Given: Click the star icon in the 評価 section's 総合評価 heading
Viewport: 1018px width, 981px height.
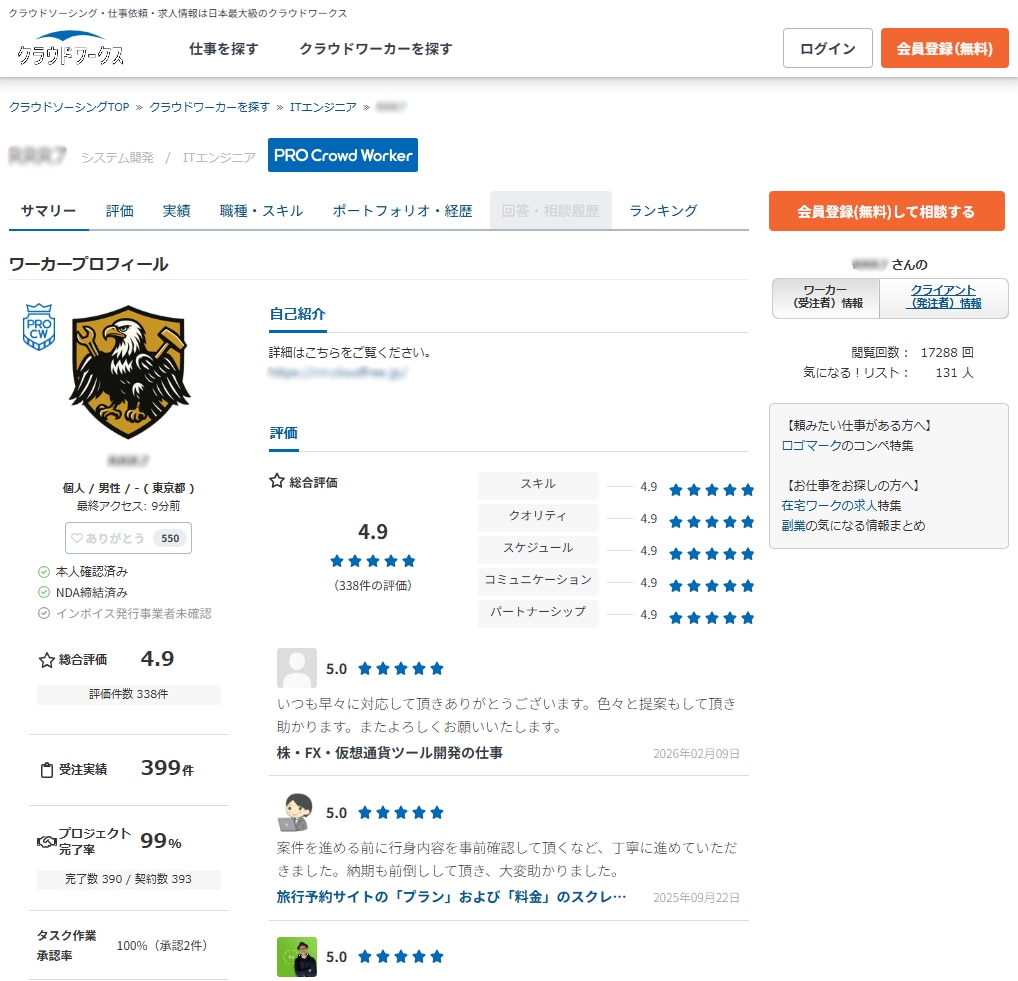Looking at the screenshot, I should [277, 481].
